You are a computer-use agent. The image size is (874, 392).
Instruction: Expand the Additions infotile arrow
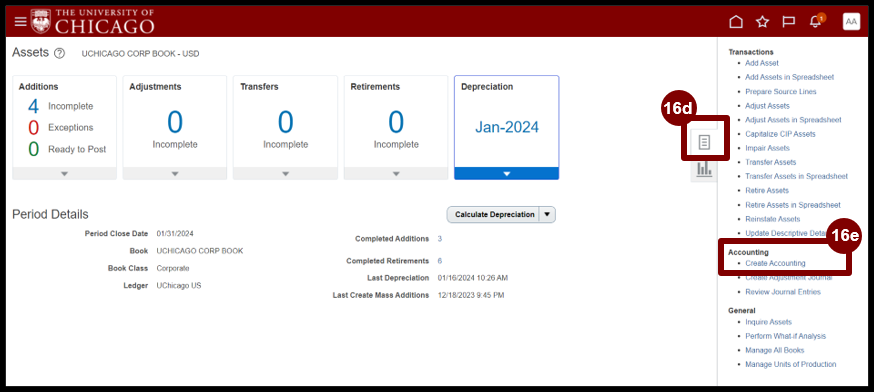pyautogui.click(x=64, y=173)
